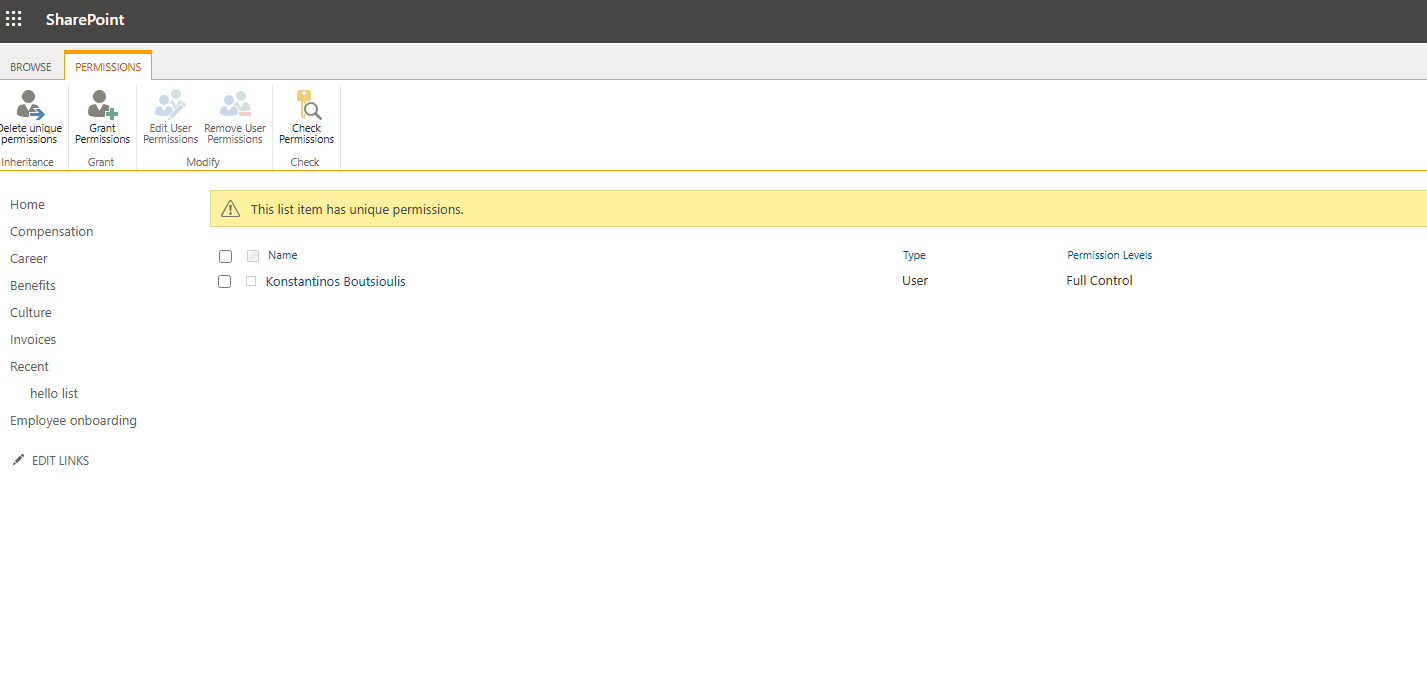Go to Compensation in the left navigation
The height and width of the screenshot is (695, 1427).
(52, 232)
